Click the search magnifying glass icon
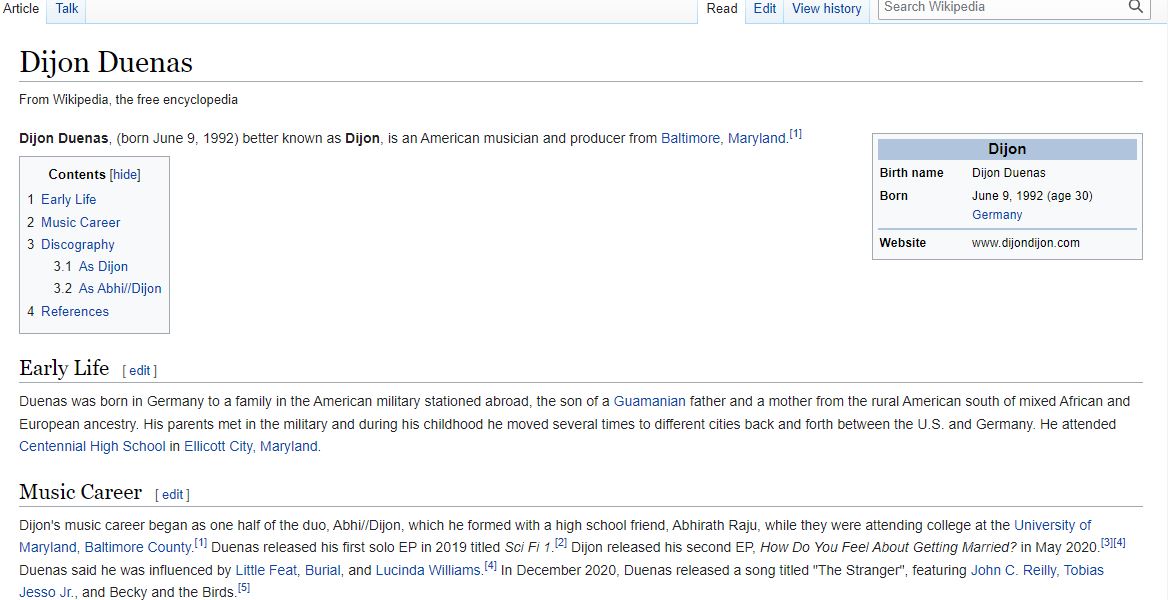The image size is (1168, 600). point(1136,7)
